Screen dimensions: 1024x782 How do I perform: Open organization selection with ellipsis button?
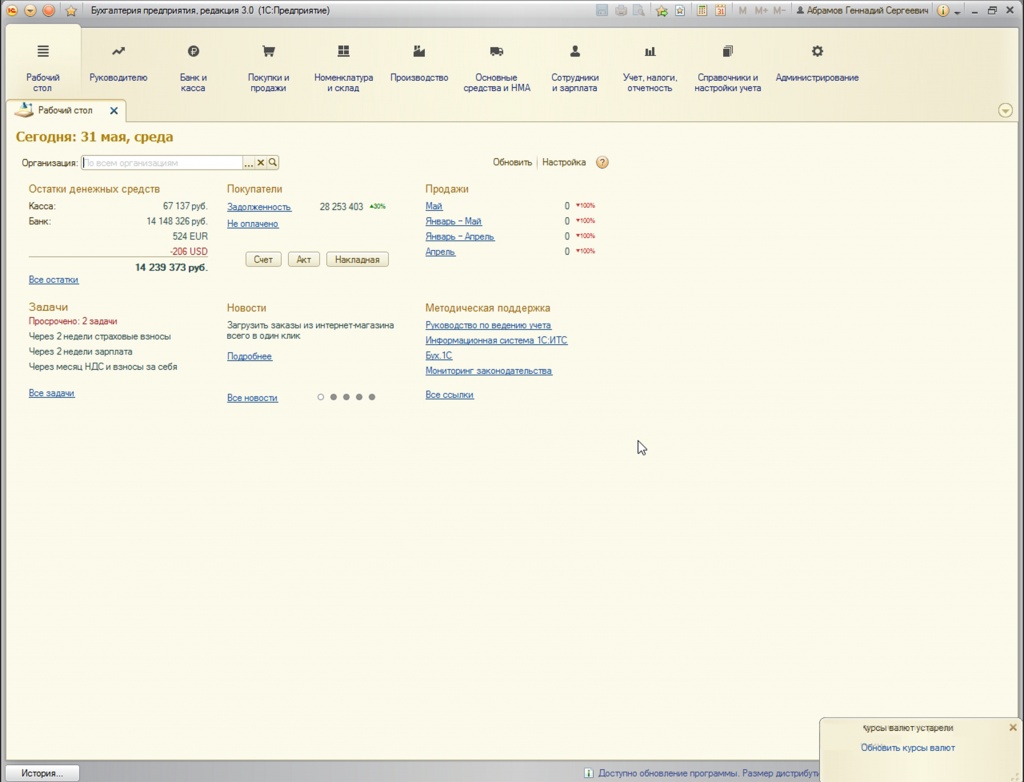248,163
